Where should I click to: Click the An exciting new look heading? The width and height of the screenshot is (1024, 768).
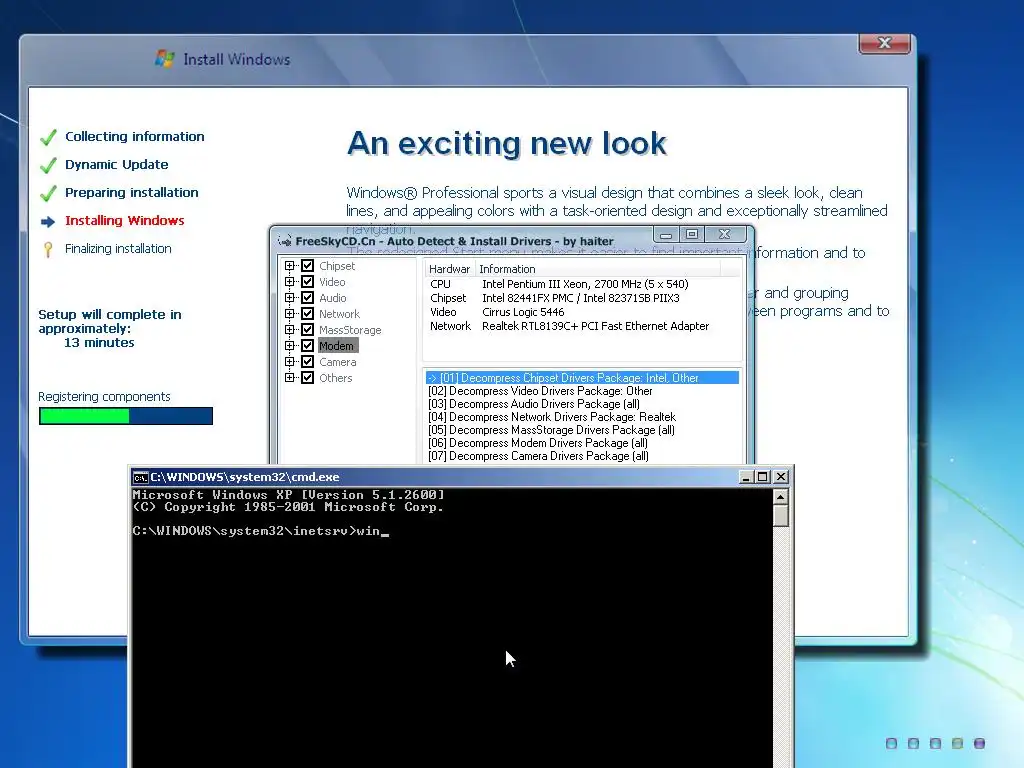[507, 143]
